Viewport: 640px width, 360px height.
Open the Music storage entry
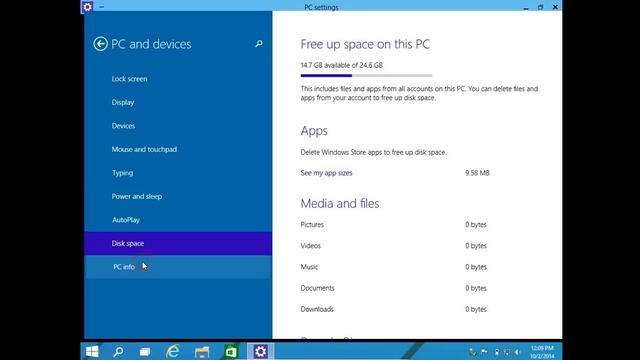309,267
